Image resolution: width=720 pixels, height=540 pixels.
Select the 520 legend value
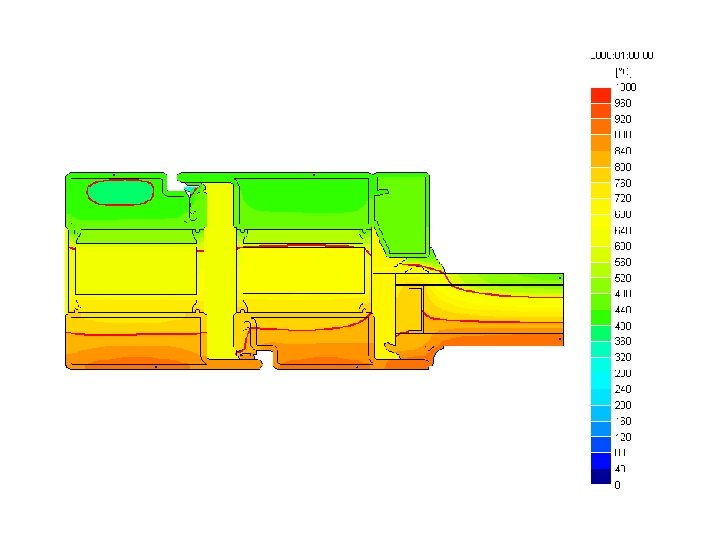[x=623, y=278]
